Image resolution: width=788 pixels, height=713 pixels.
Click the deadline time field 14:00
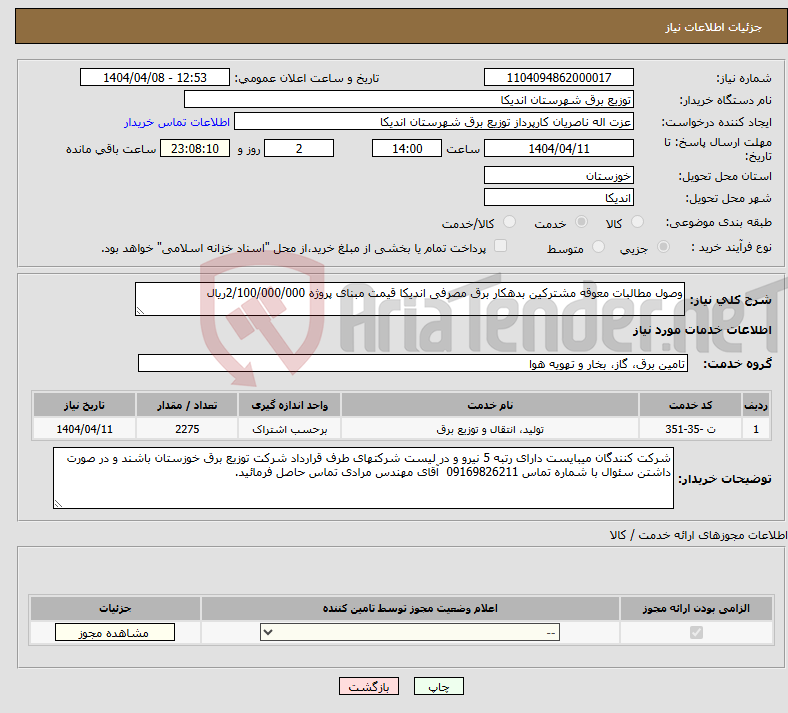[407, 148]
